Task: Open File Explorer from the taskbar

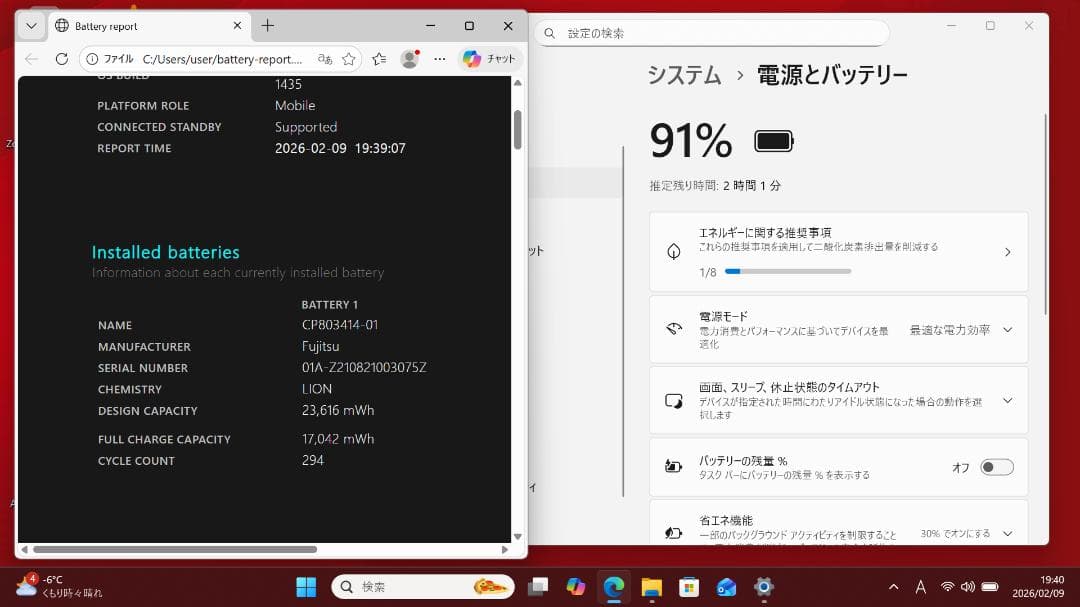Action: 650,586
